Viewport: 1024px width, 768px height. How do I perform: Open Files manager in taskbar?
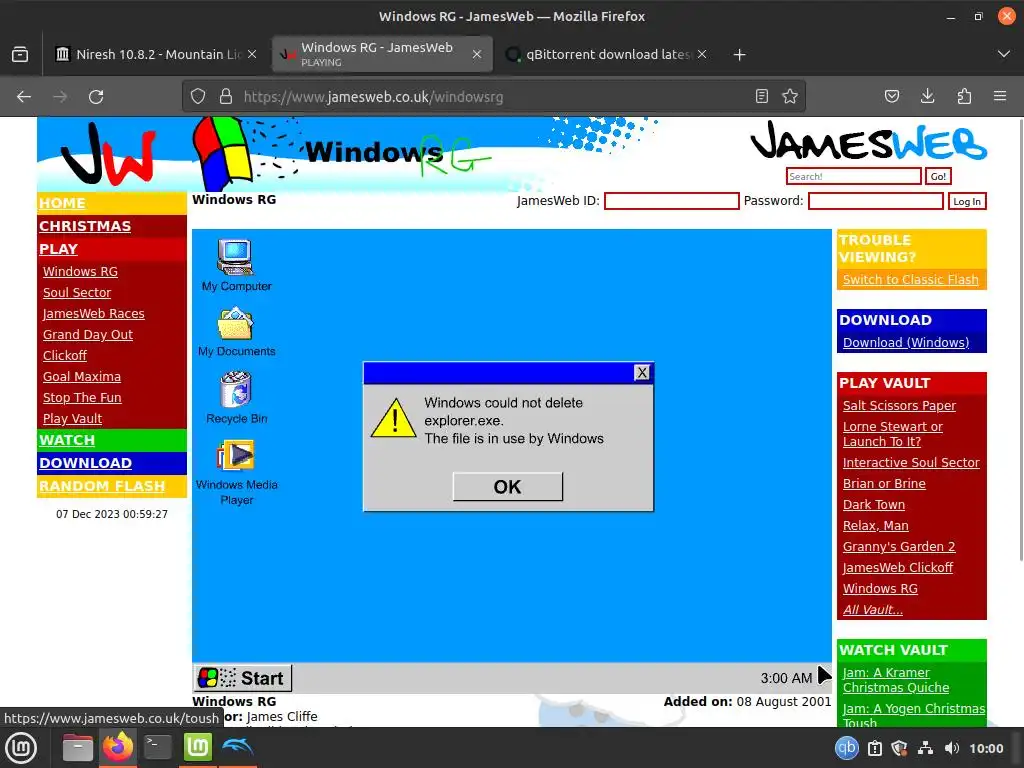[77, 748]
